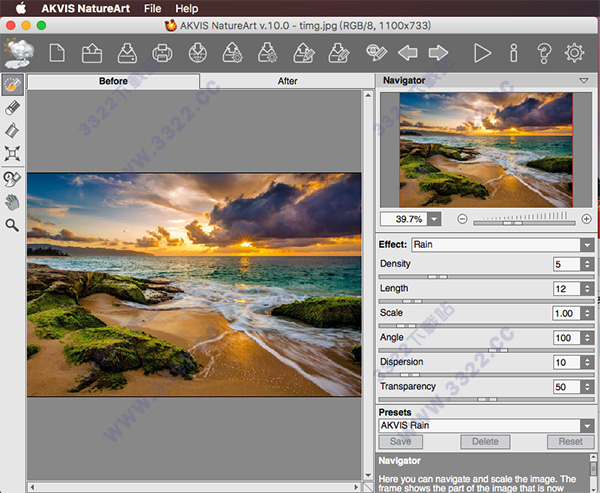Select the Hand tool

point(12,202)
